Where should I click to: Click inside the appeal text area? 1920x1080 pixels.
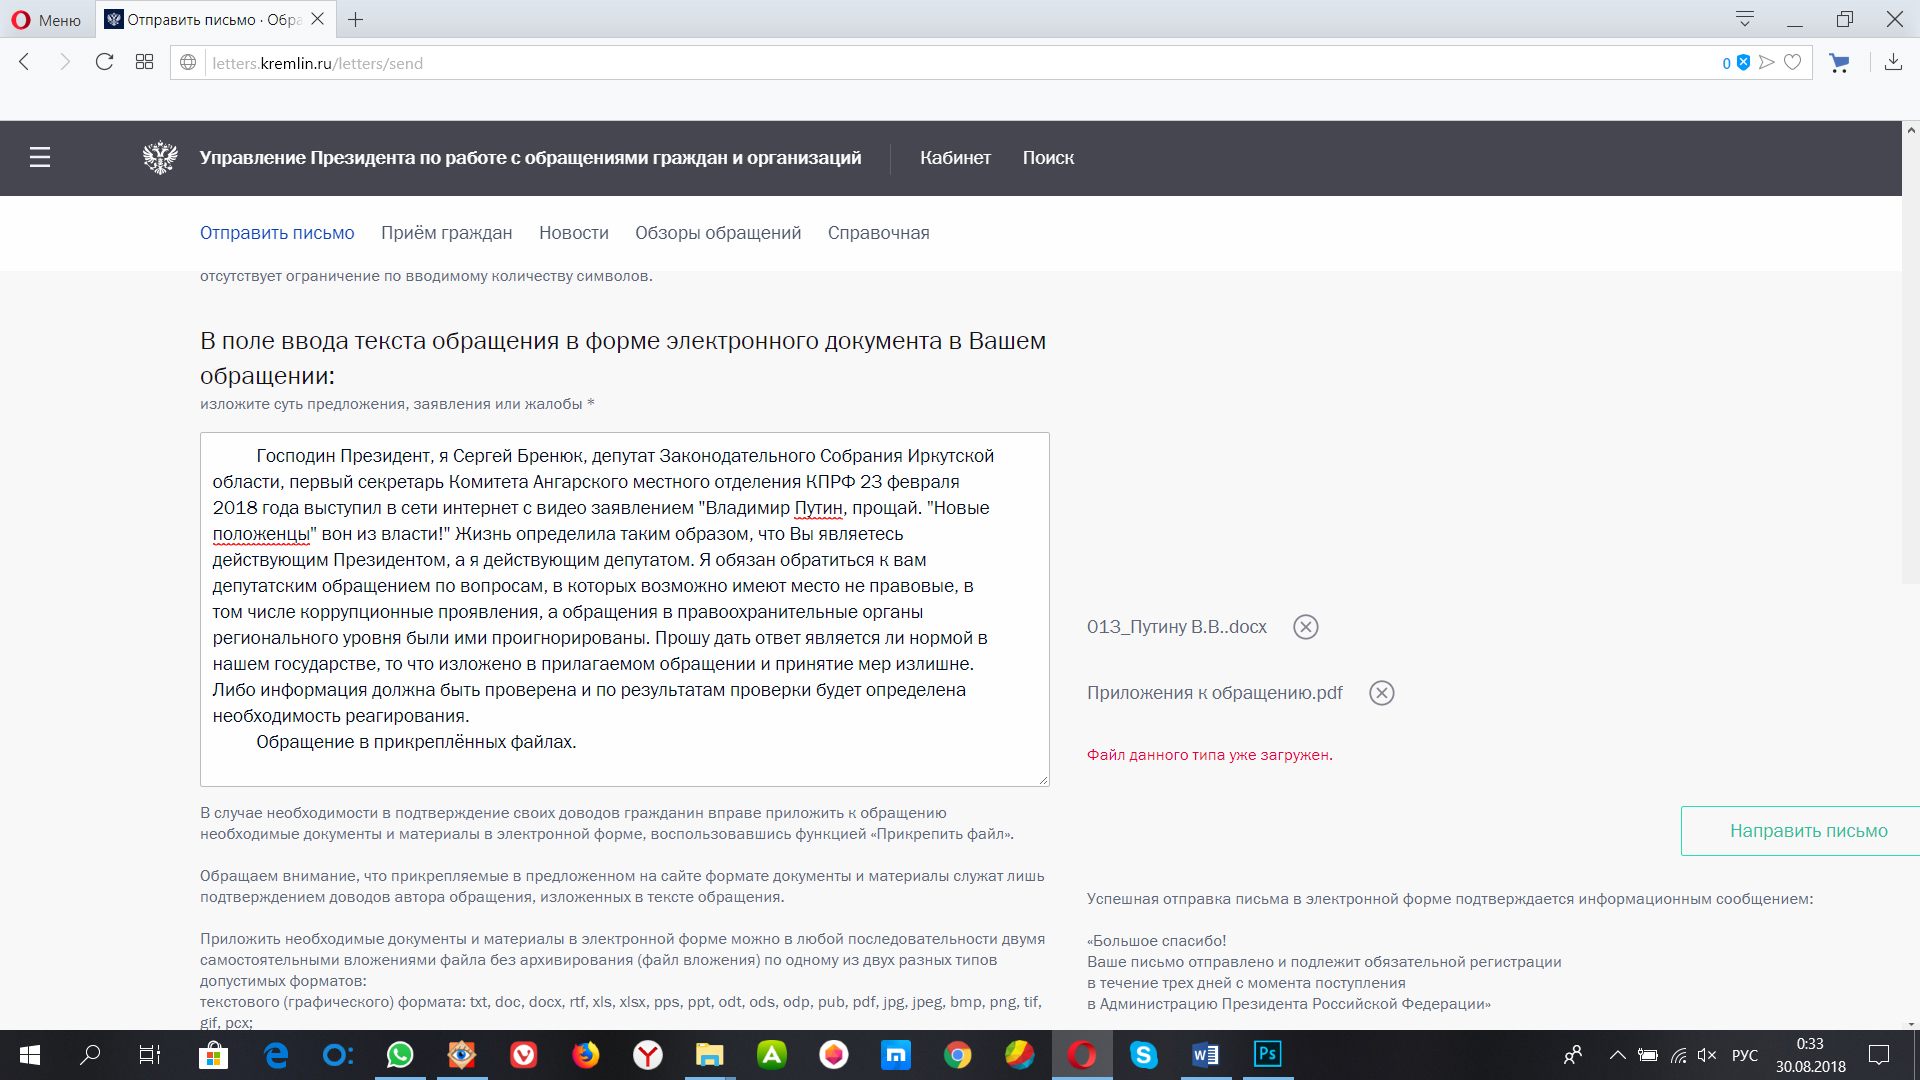point(624,608)
